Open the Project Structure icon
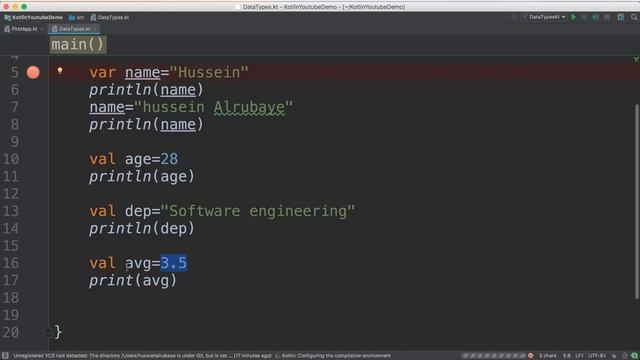Screen dimensions: 640x360 (x=621, y=17)
